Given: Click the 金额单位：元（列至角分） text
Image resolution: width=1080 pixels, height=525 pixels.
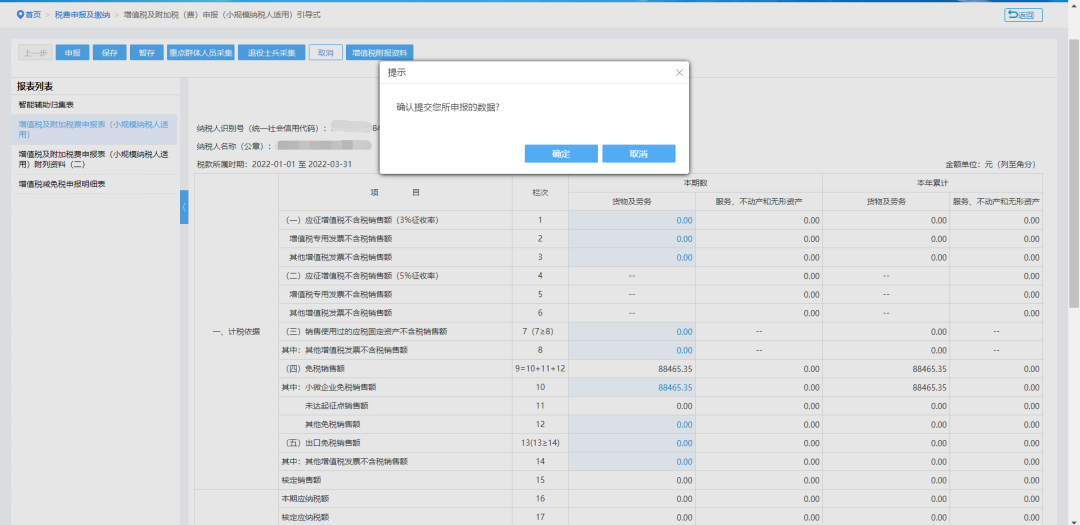Looking at the screenshot, I should point(990,165).
